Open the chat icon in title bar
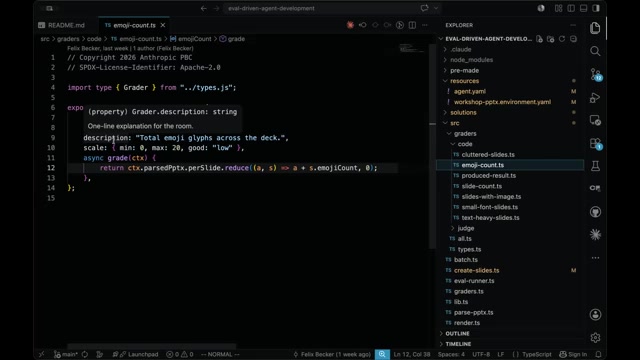This screenshot has height=360, width=640. click(x=424, y=8)
